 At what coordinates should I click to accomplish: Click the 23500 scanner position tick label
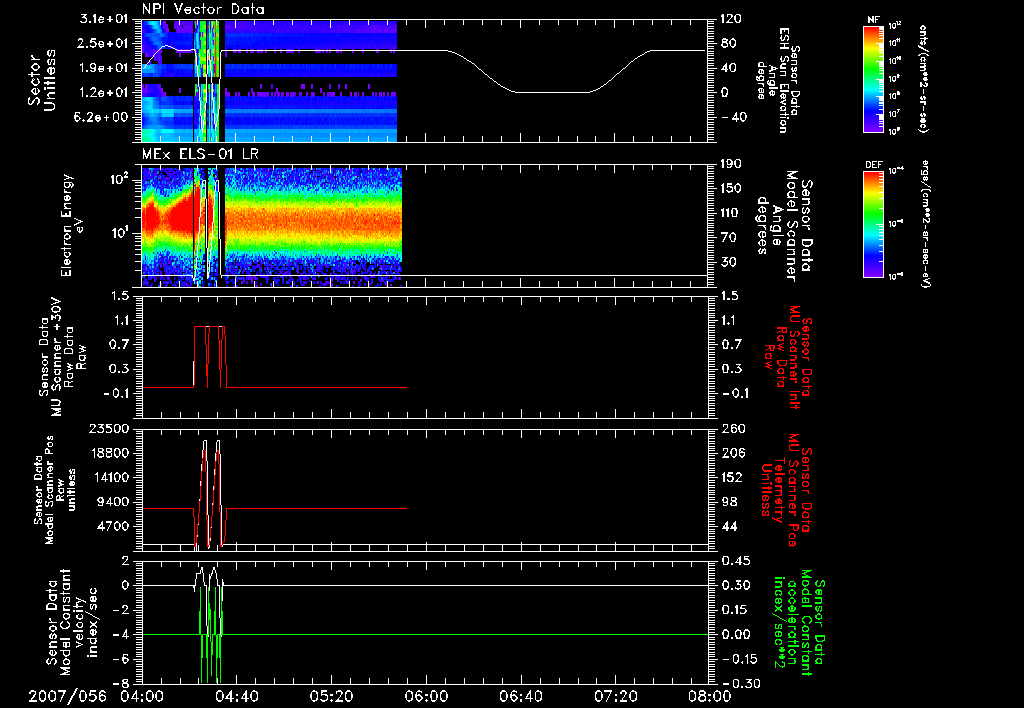pyautogui.click(x=109, y=428)
